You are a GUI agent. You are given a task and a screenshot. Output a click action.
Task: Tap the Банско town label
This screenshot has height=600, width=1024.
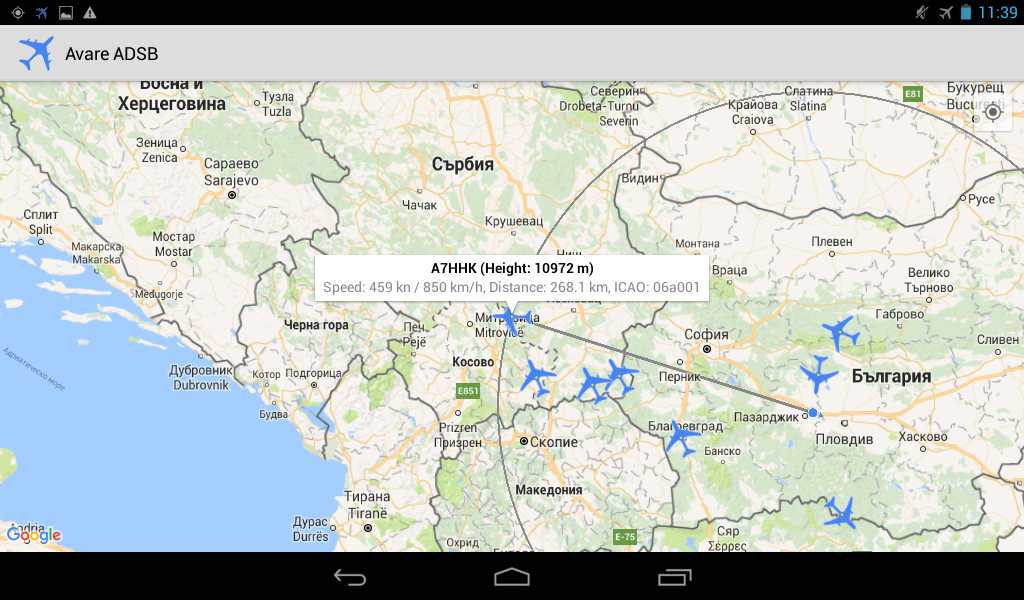pos(722,451)
